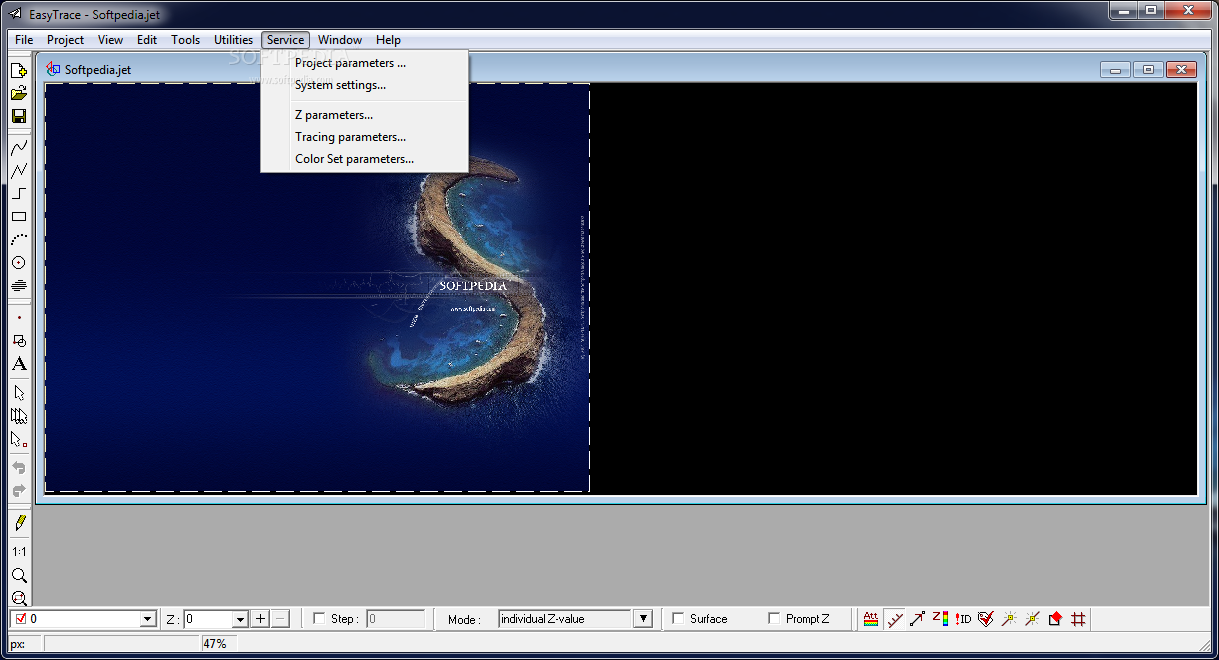Create a new project with the New icon

tap(18, 71)
